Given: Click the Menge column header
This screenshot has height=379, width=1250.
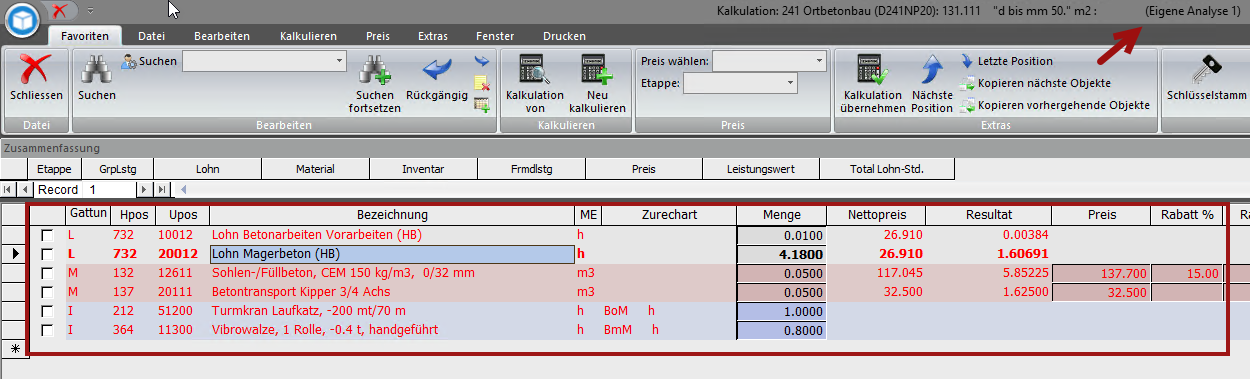Looking at the screenshot, I should point(781,215).
